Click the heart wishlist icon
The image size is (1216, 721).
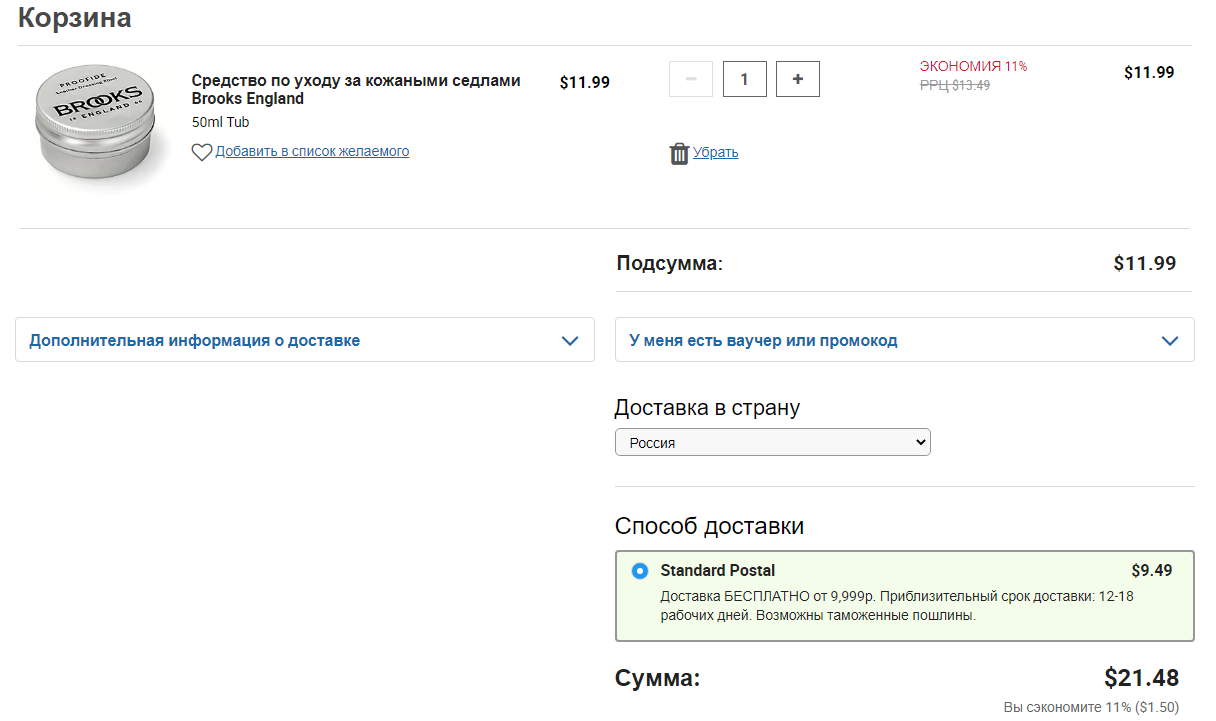[x=201, y=152]
